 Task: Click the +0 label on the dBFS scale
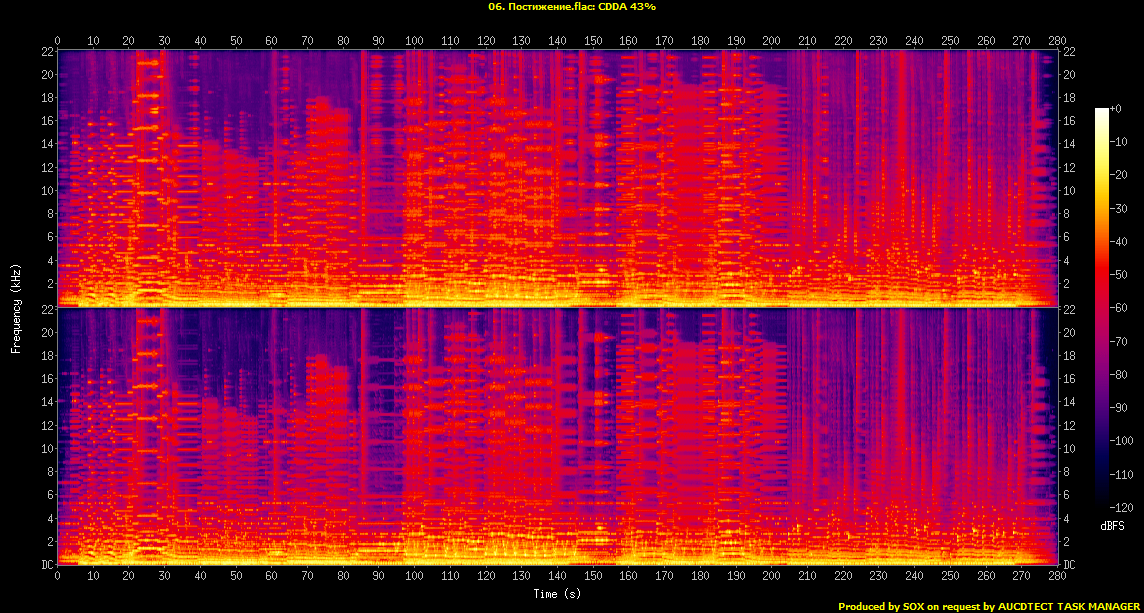pyautogui.click(x=1117, y=109)
